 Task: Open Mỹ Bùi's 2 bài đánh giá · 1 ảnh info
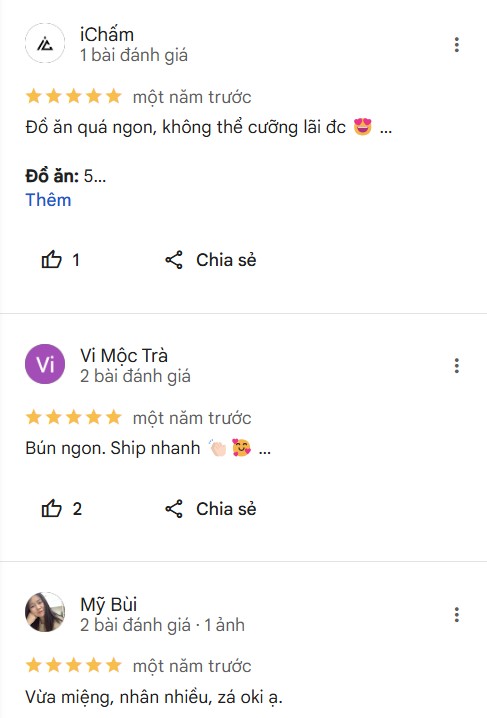162,625
